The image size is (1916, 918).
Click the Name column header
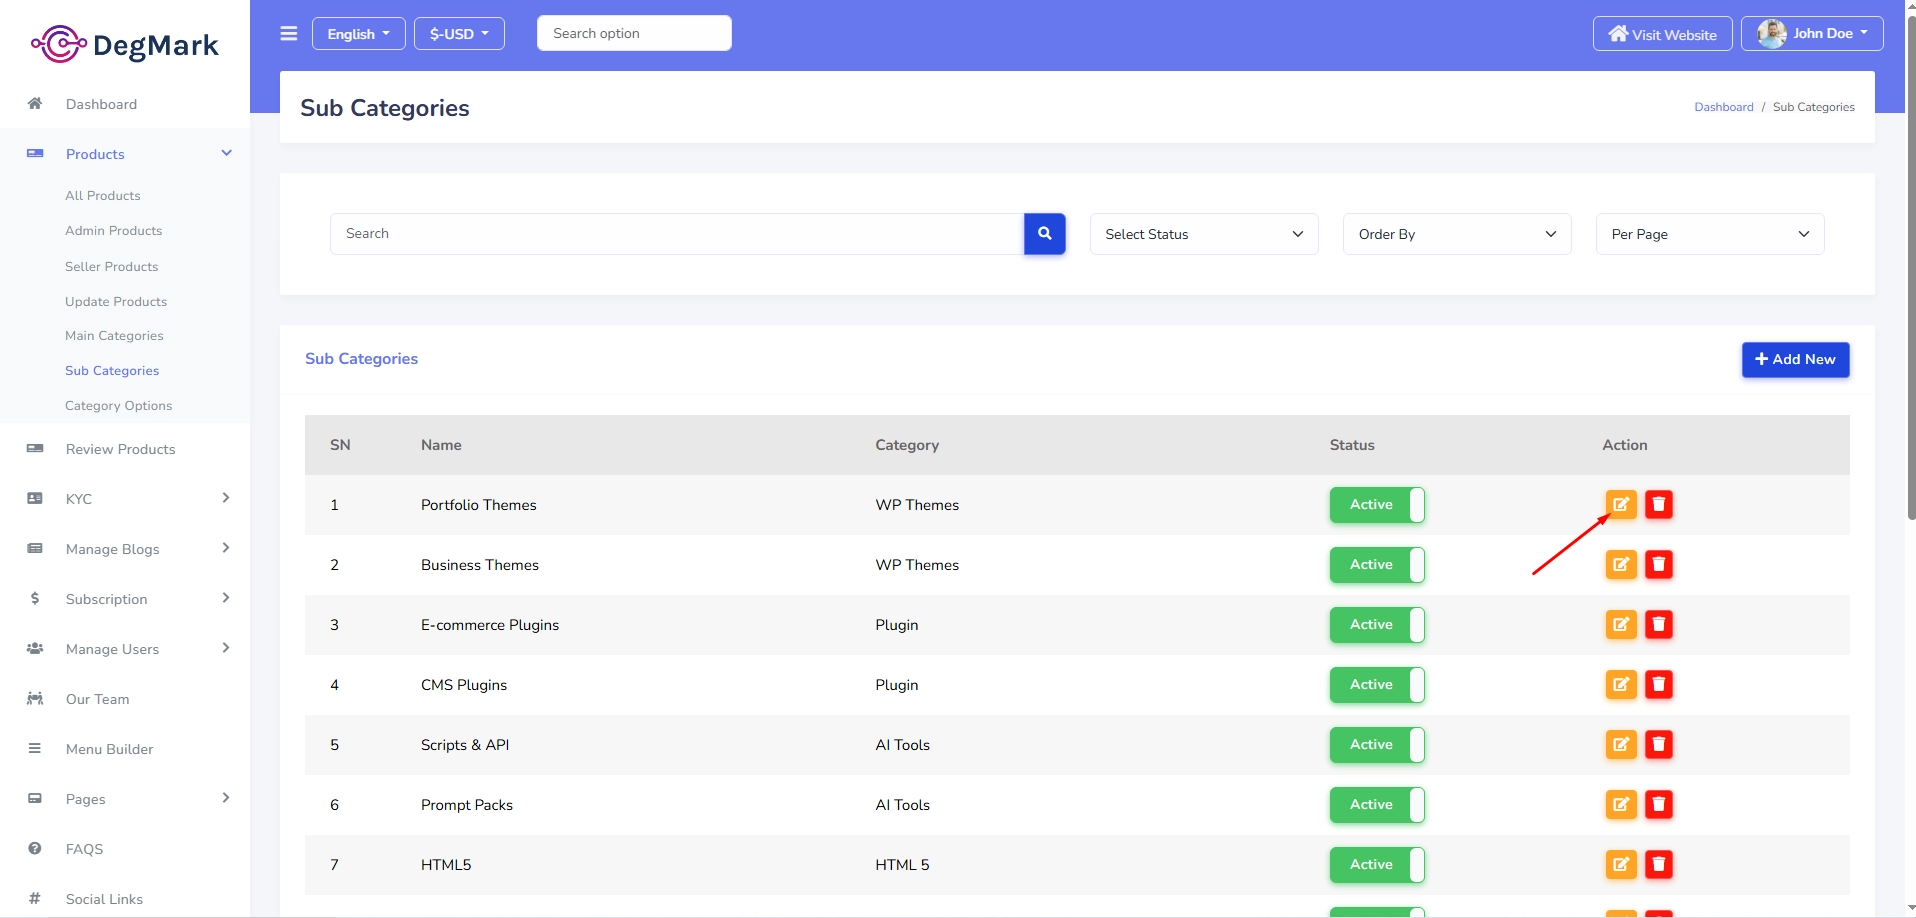click(441, 444)
